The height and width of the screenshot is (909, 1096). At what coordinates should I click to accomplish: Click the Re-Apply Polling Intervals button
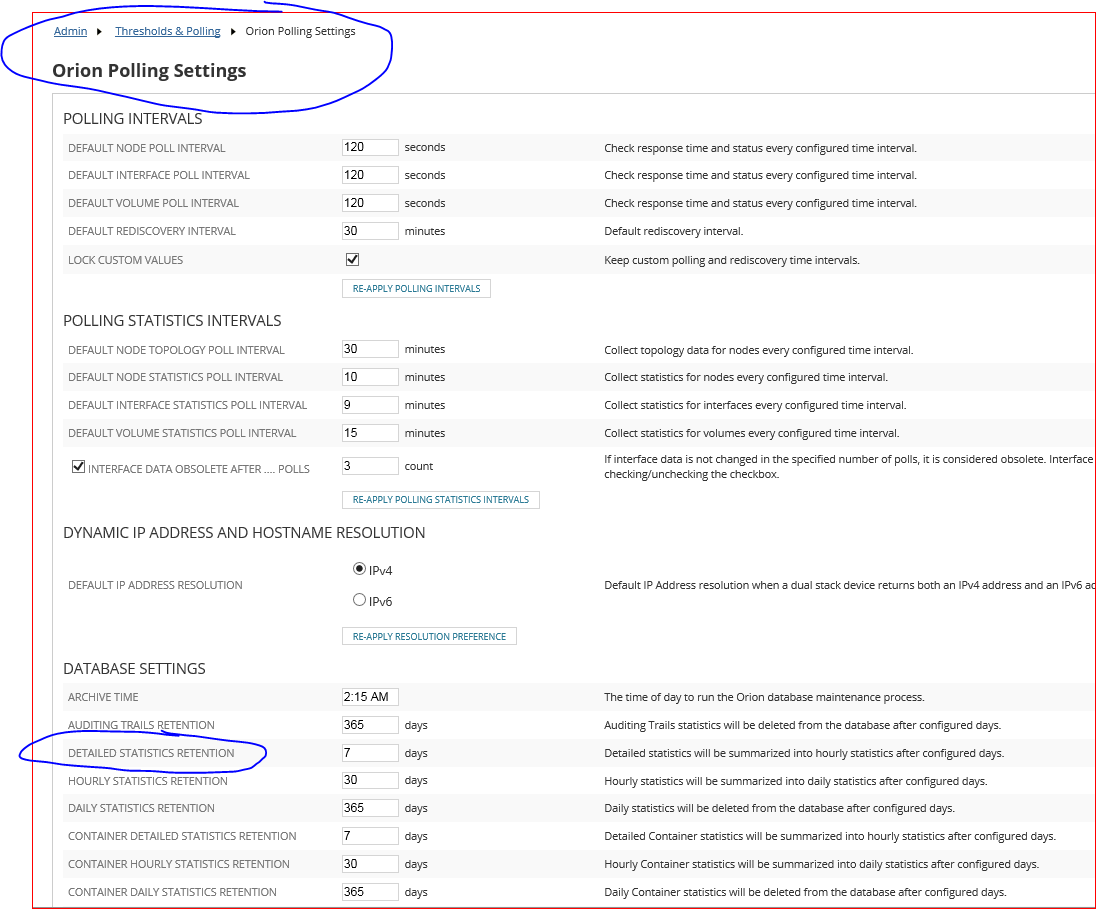(417, 289)
